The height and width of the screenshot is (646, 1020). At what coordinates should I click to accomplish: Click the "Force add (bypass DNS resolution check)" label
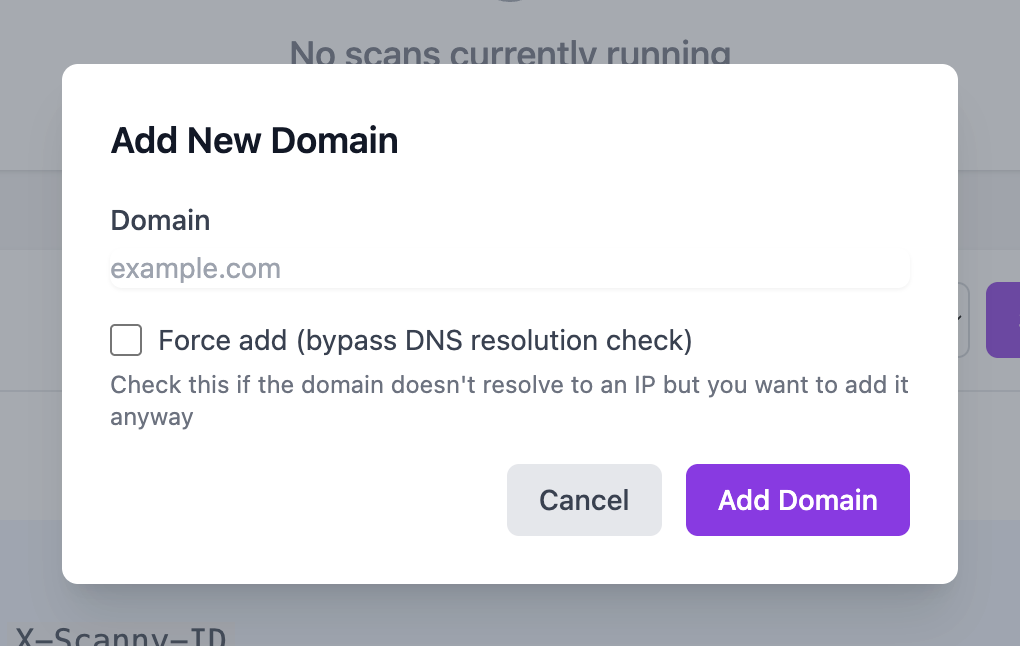(425, 340)
